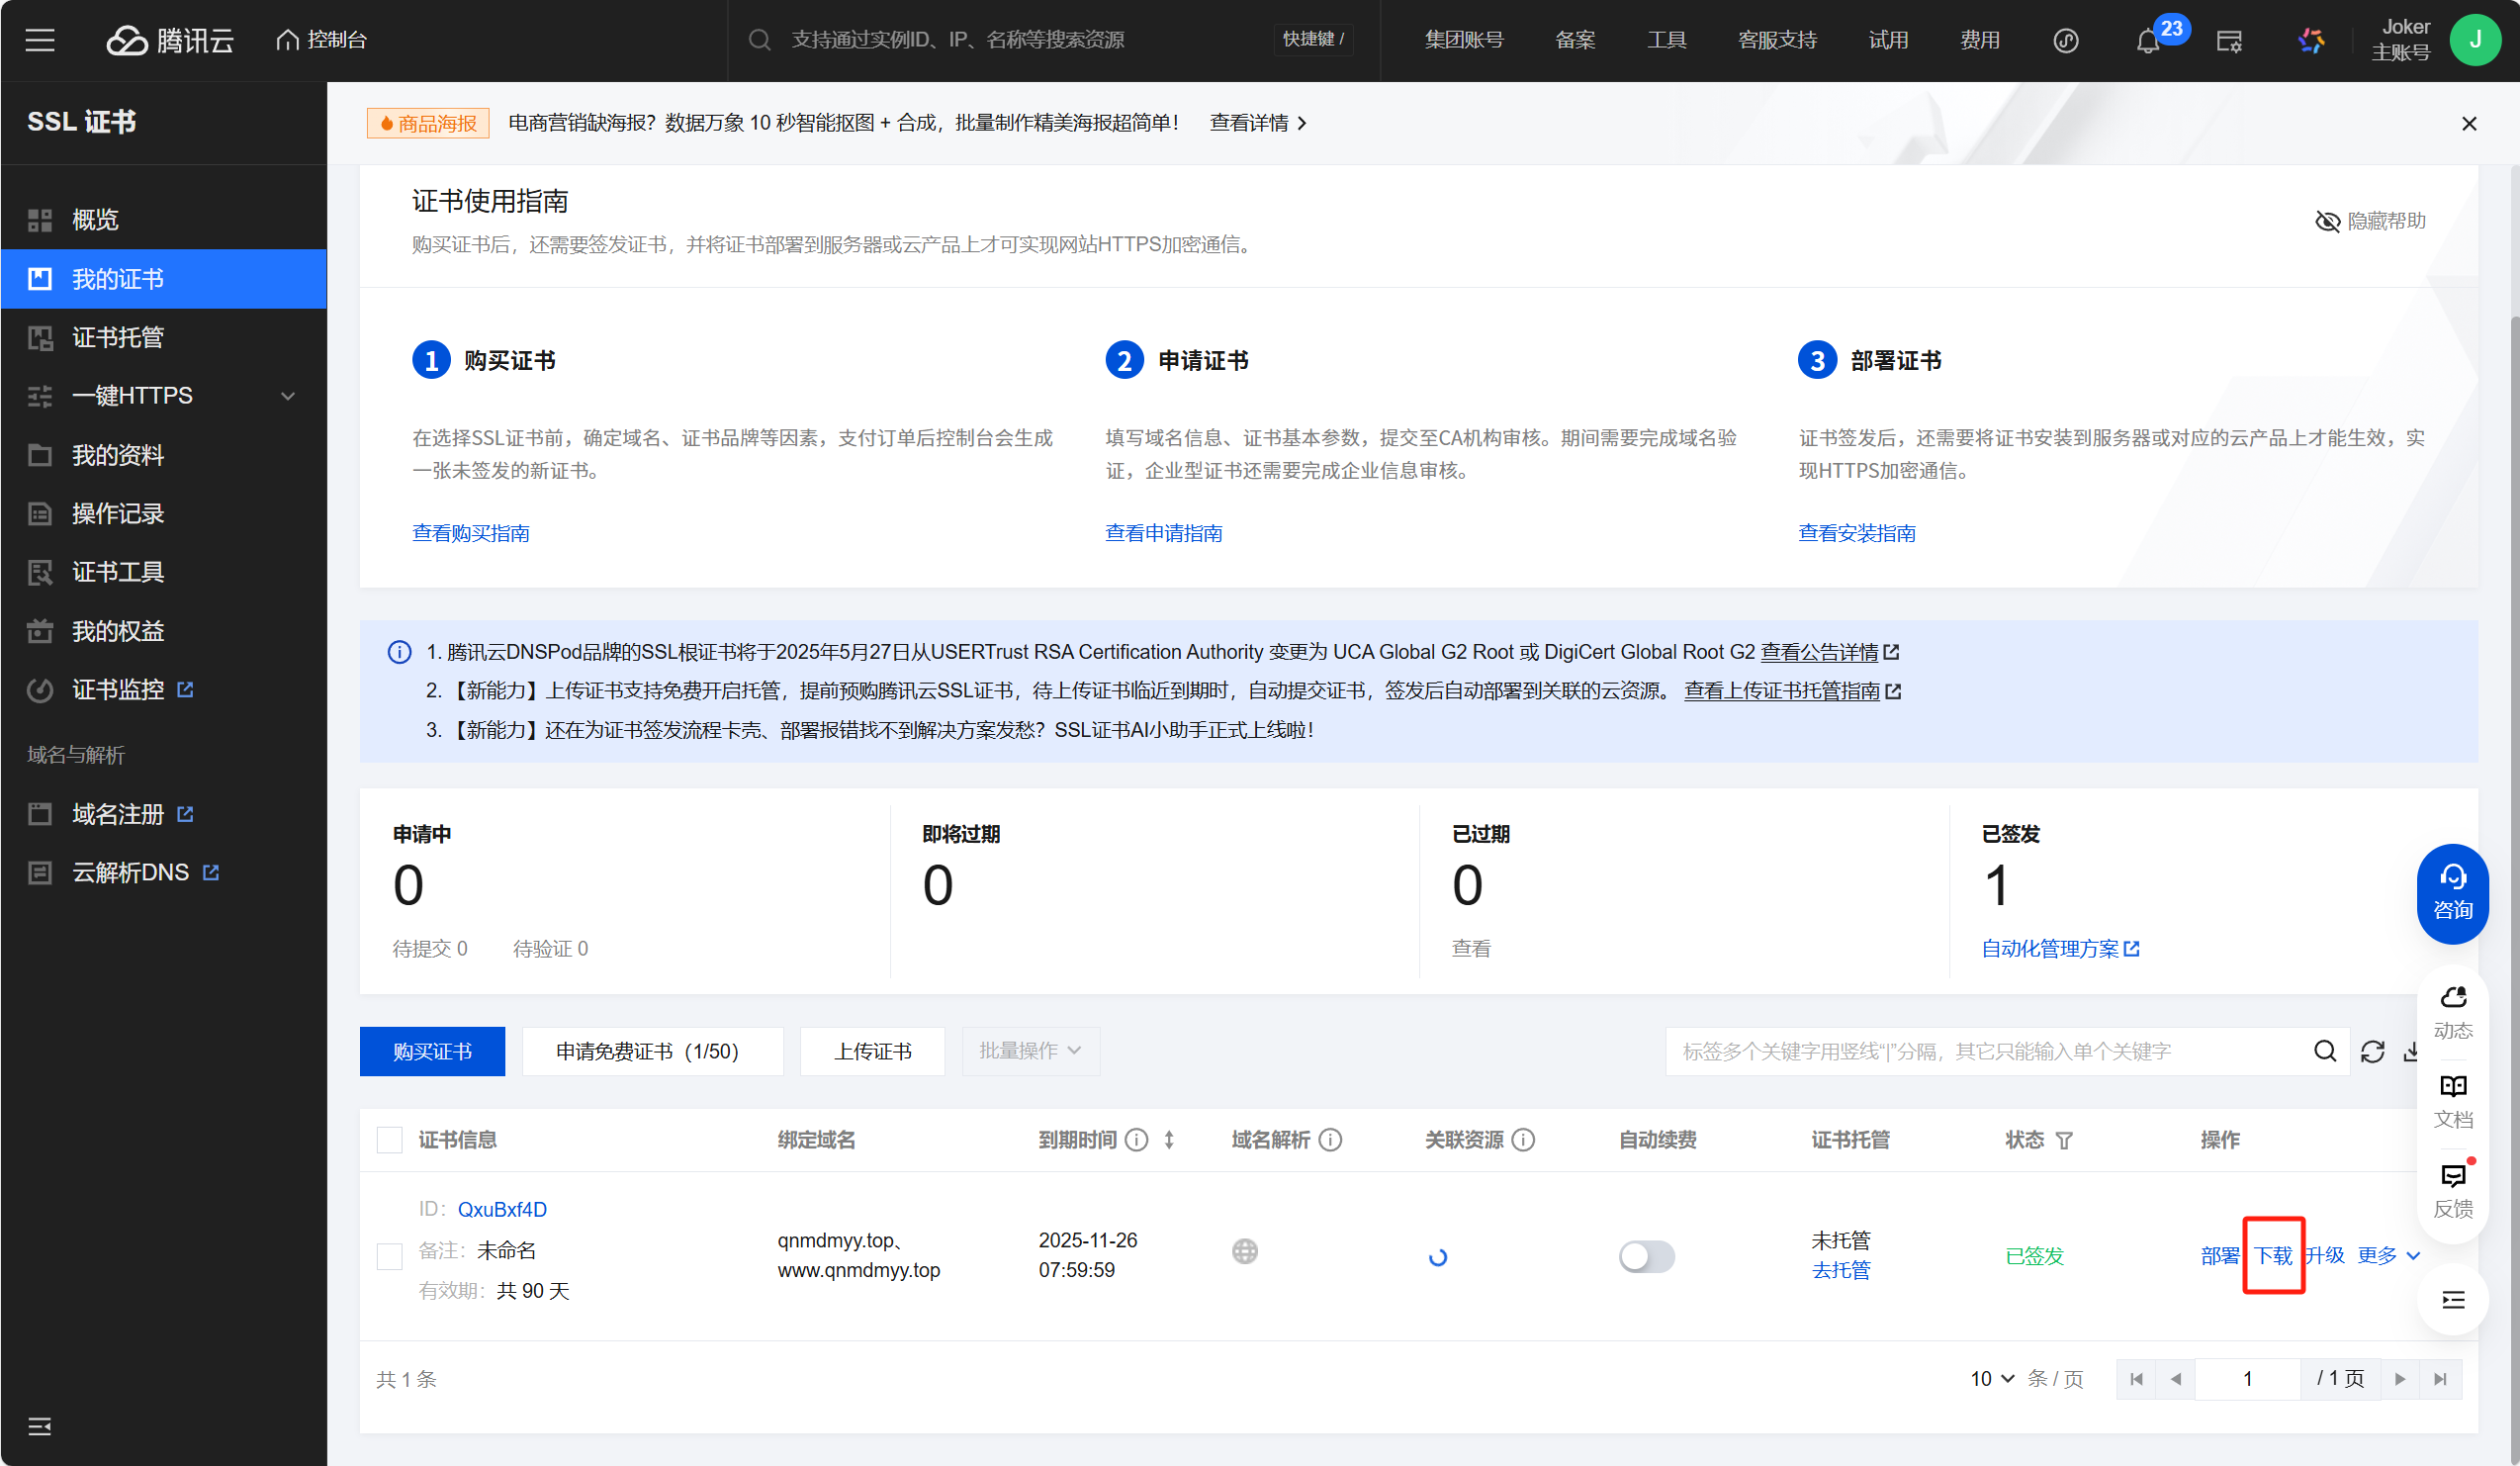Click the hamburger menu icon at top left
Image resolution: width=2520 pixels, height=1466 pixels.
[40, 40]
